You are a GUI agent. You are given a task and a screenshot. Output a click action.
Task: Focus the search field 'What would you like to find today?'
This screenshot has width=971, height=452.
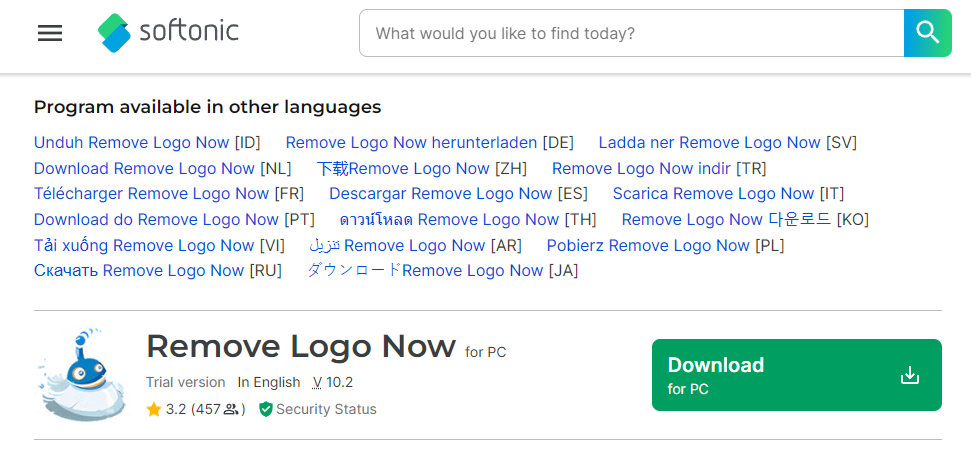click(632, 33)
